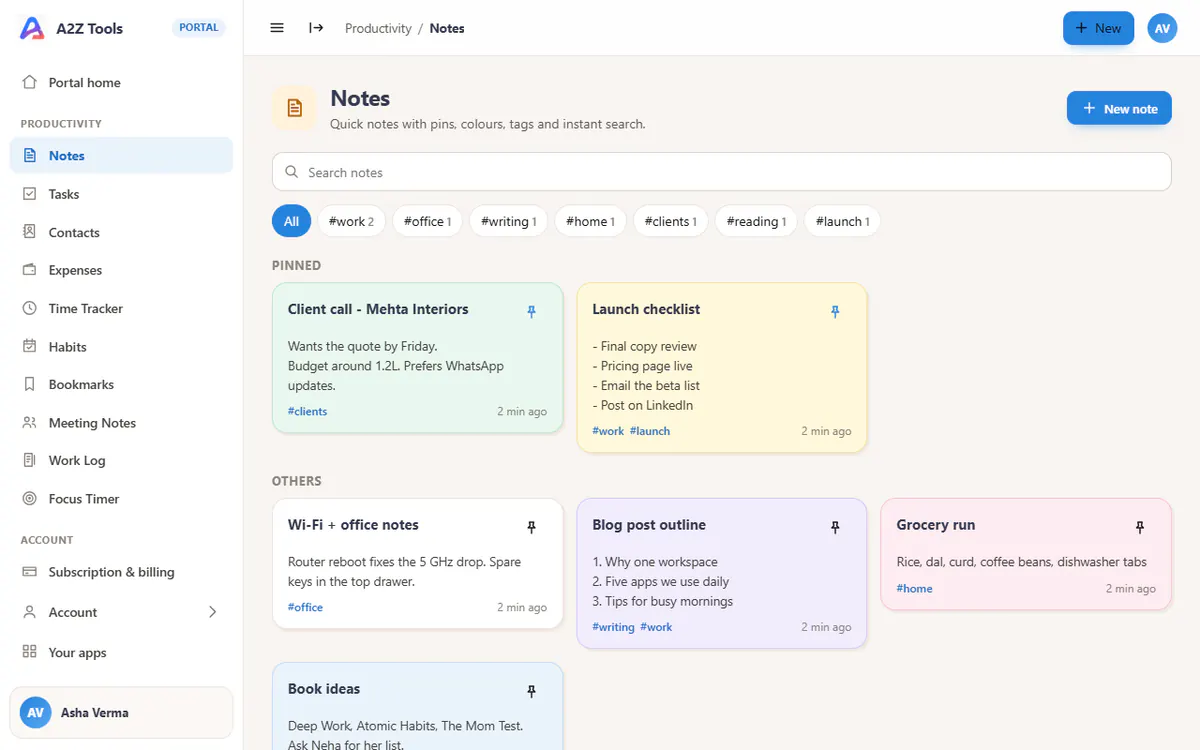Click the Account person icon
Screen dimensions: 1200x750
(x=29, y=612)
